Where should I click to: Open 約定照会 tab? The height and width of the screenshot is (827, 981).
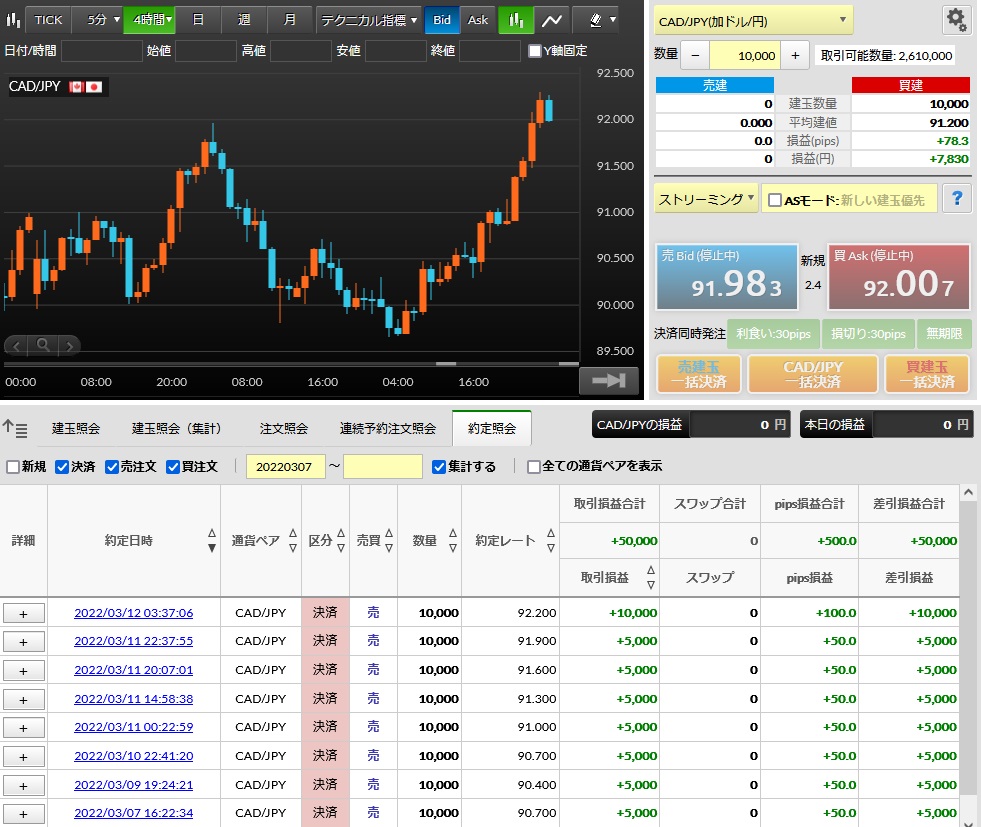pyautogui.click(x=492, y=429)
